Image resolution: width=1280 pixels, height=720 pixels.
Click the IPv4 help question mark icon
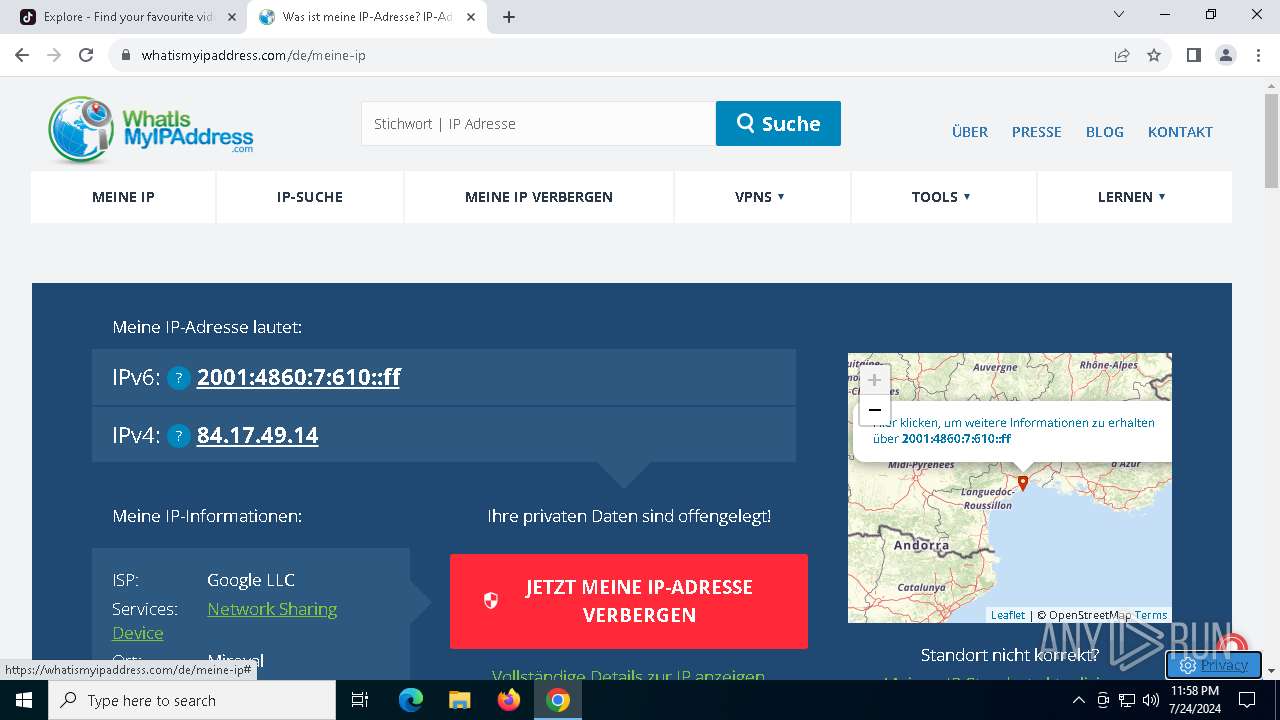(x=179, y=436)
